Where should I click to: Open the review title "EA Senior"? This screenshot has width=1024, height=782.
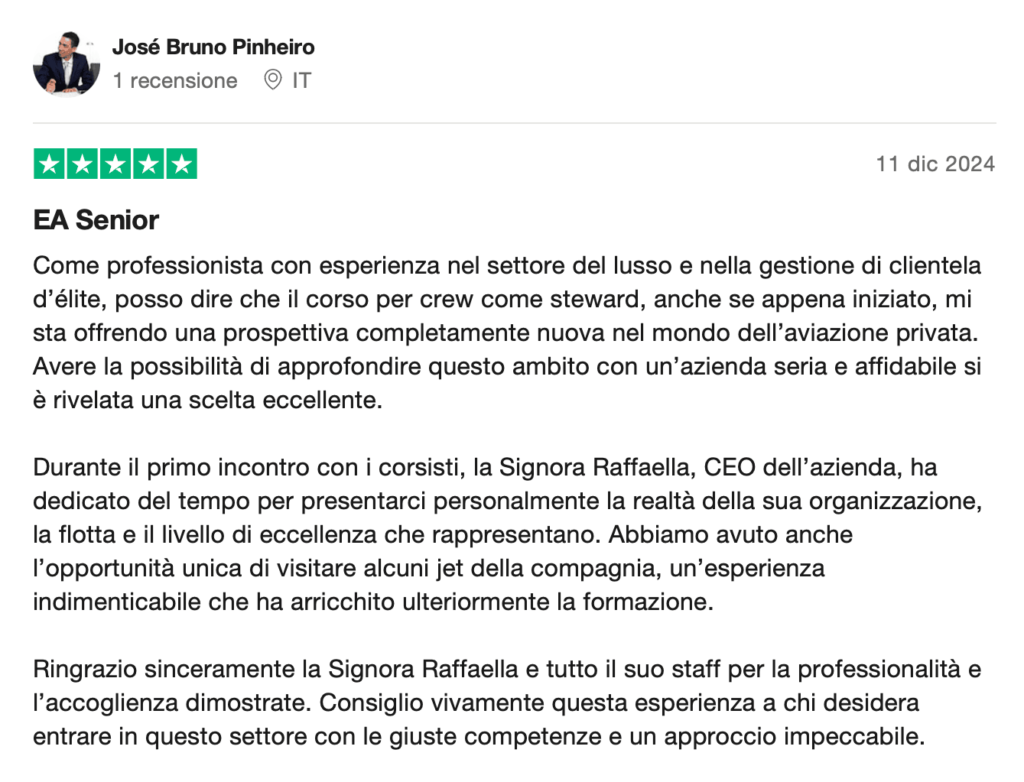click(x=96, y=220)
